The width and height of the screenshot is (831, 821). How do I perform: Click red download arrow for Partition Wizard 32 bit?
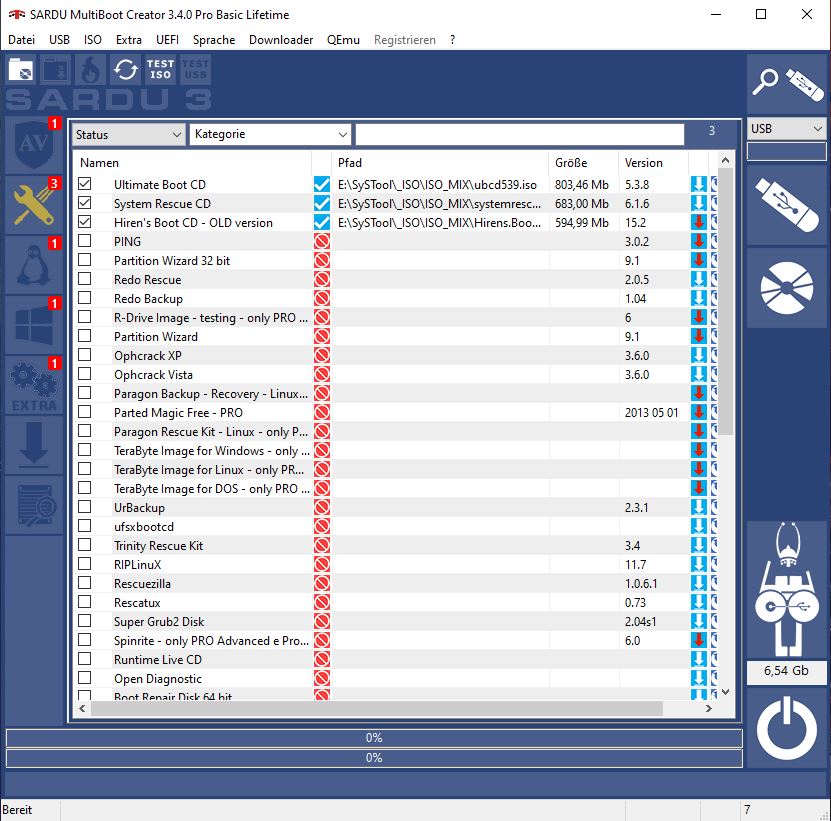[699, 260]
